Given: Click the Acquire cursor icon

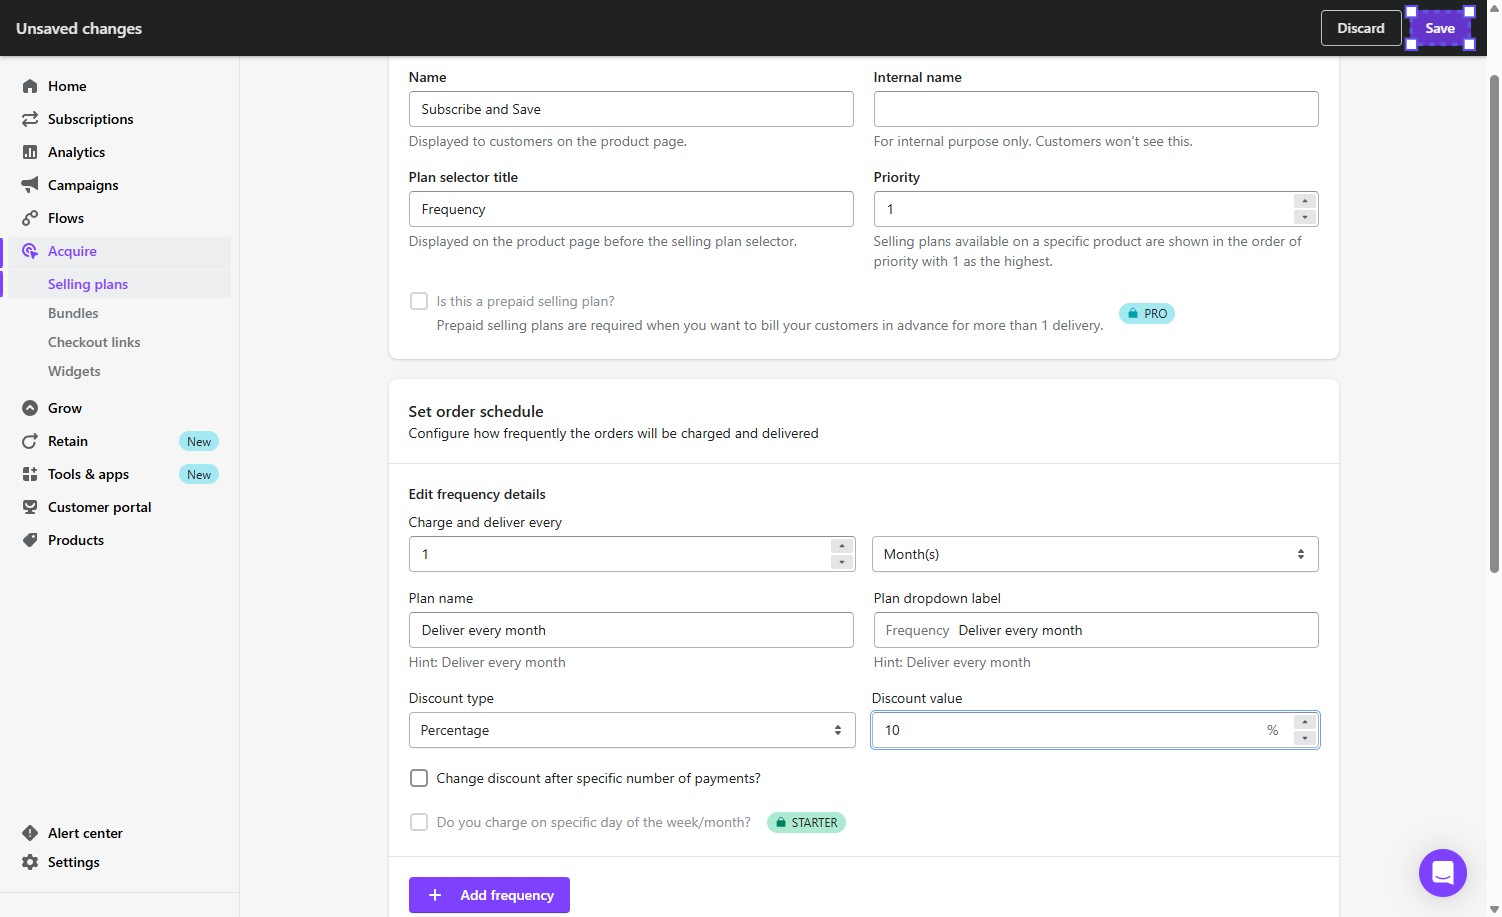Looking at the screenshot, I should (x=30, y=251).
